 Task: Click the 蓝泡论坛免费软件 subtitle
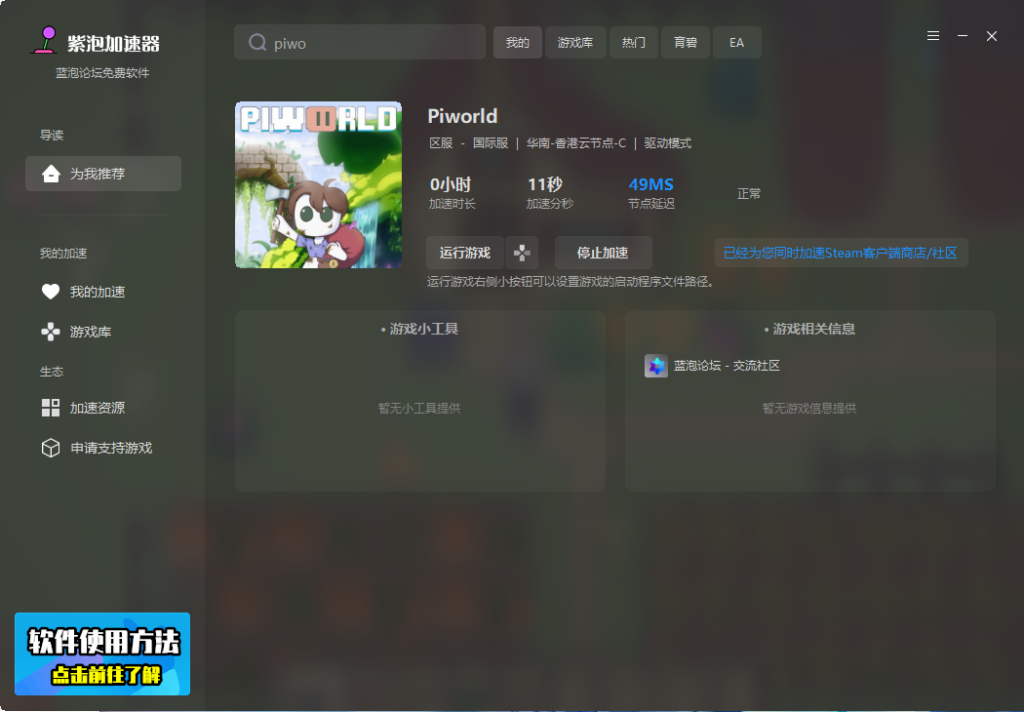click(x=103, y=73)
